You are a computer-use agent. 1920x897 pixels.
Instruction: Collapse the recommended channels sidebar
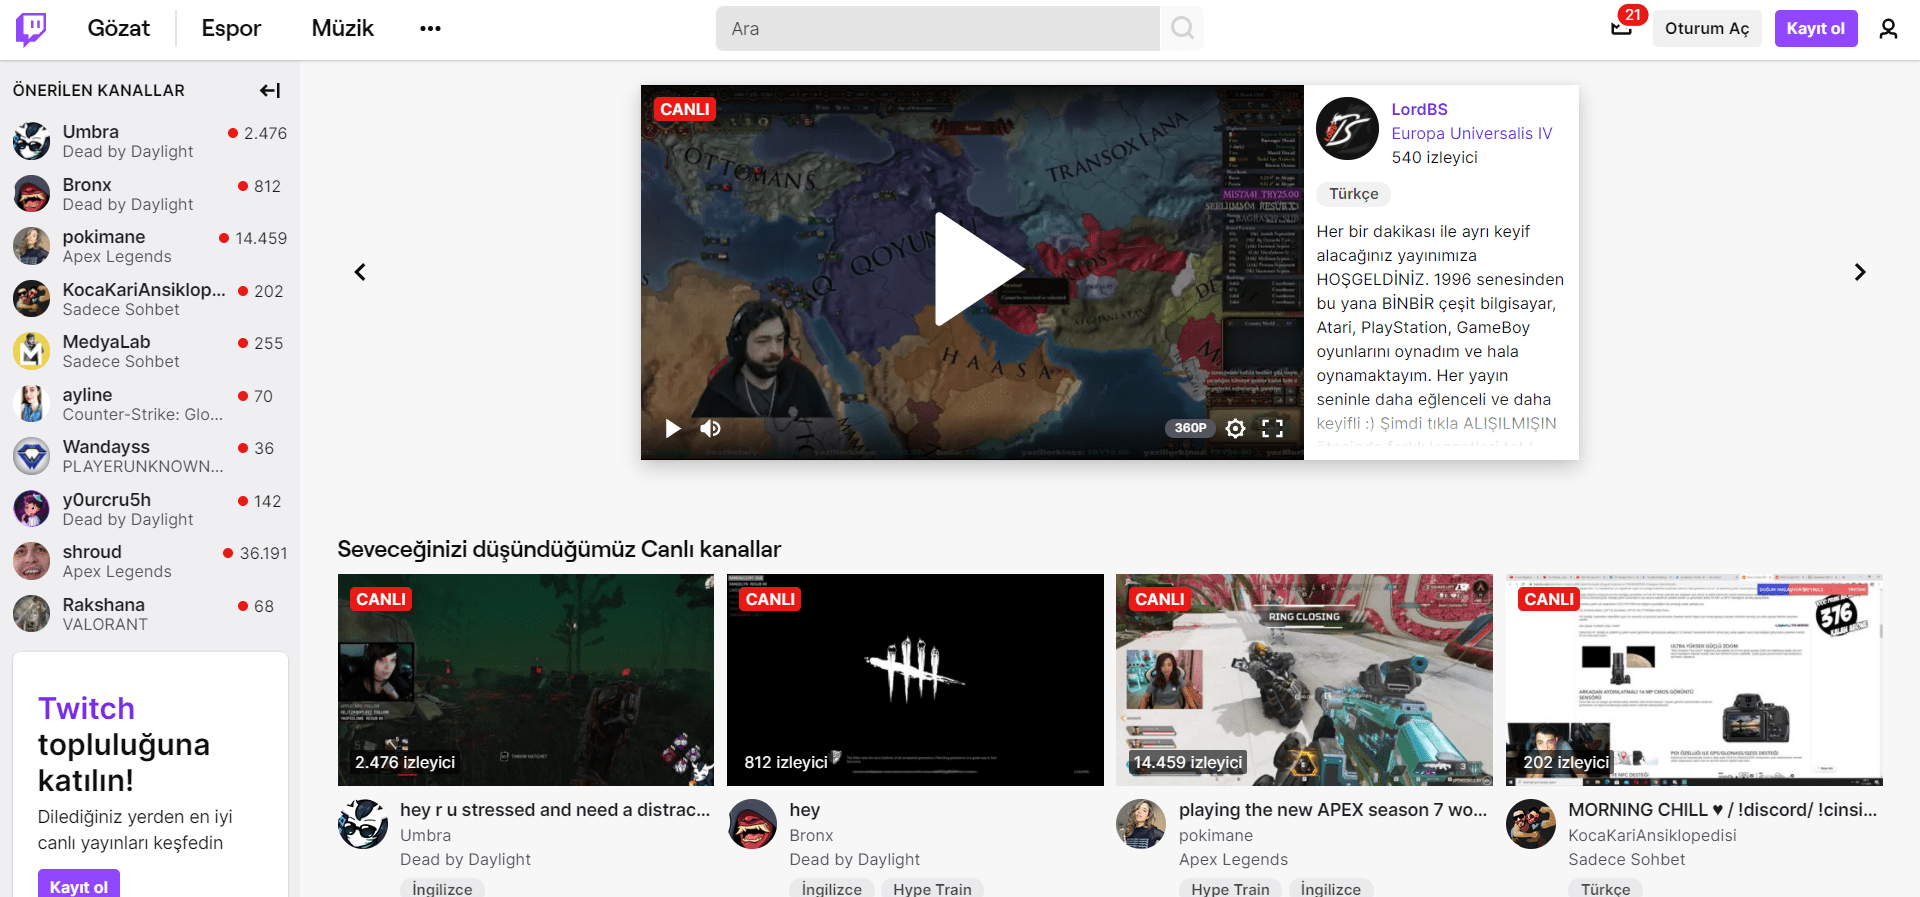coord(270,91)
